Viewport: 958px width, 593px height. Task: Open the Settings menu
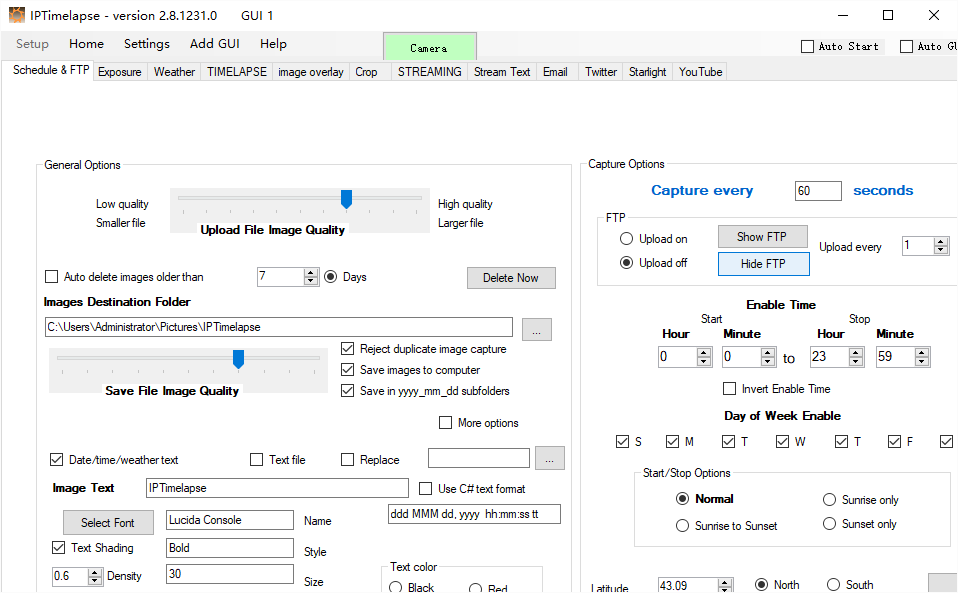click(147, 44)
